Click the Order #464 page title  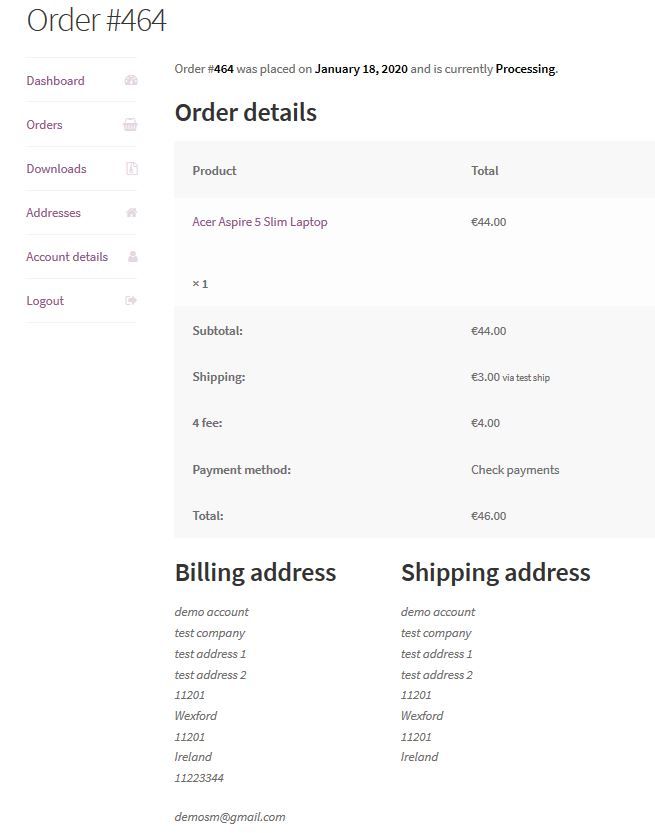point(96,20)
